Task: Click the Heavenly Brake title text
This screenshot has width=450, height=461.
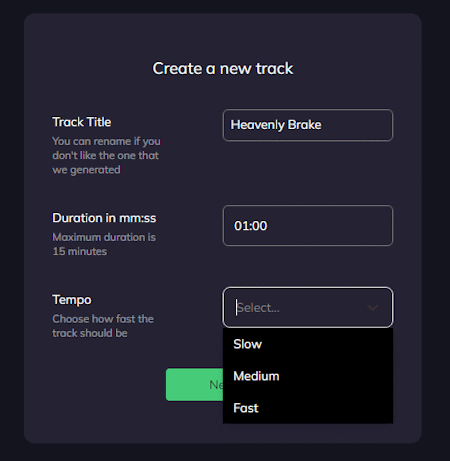Action: [x=276, y=125]
